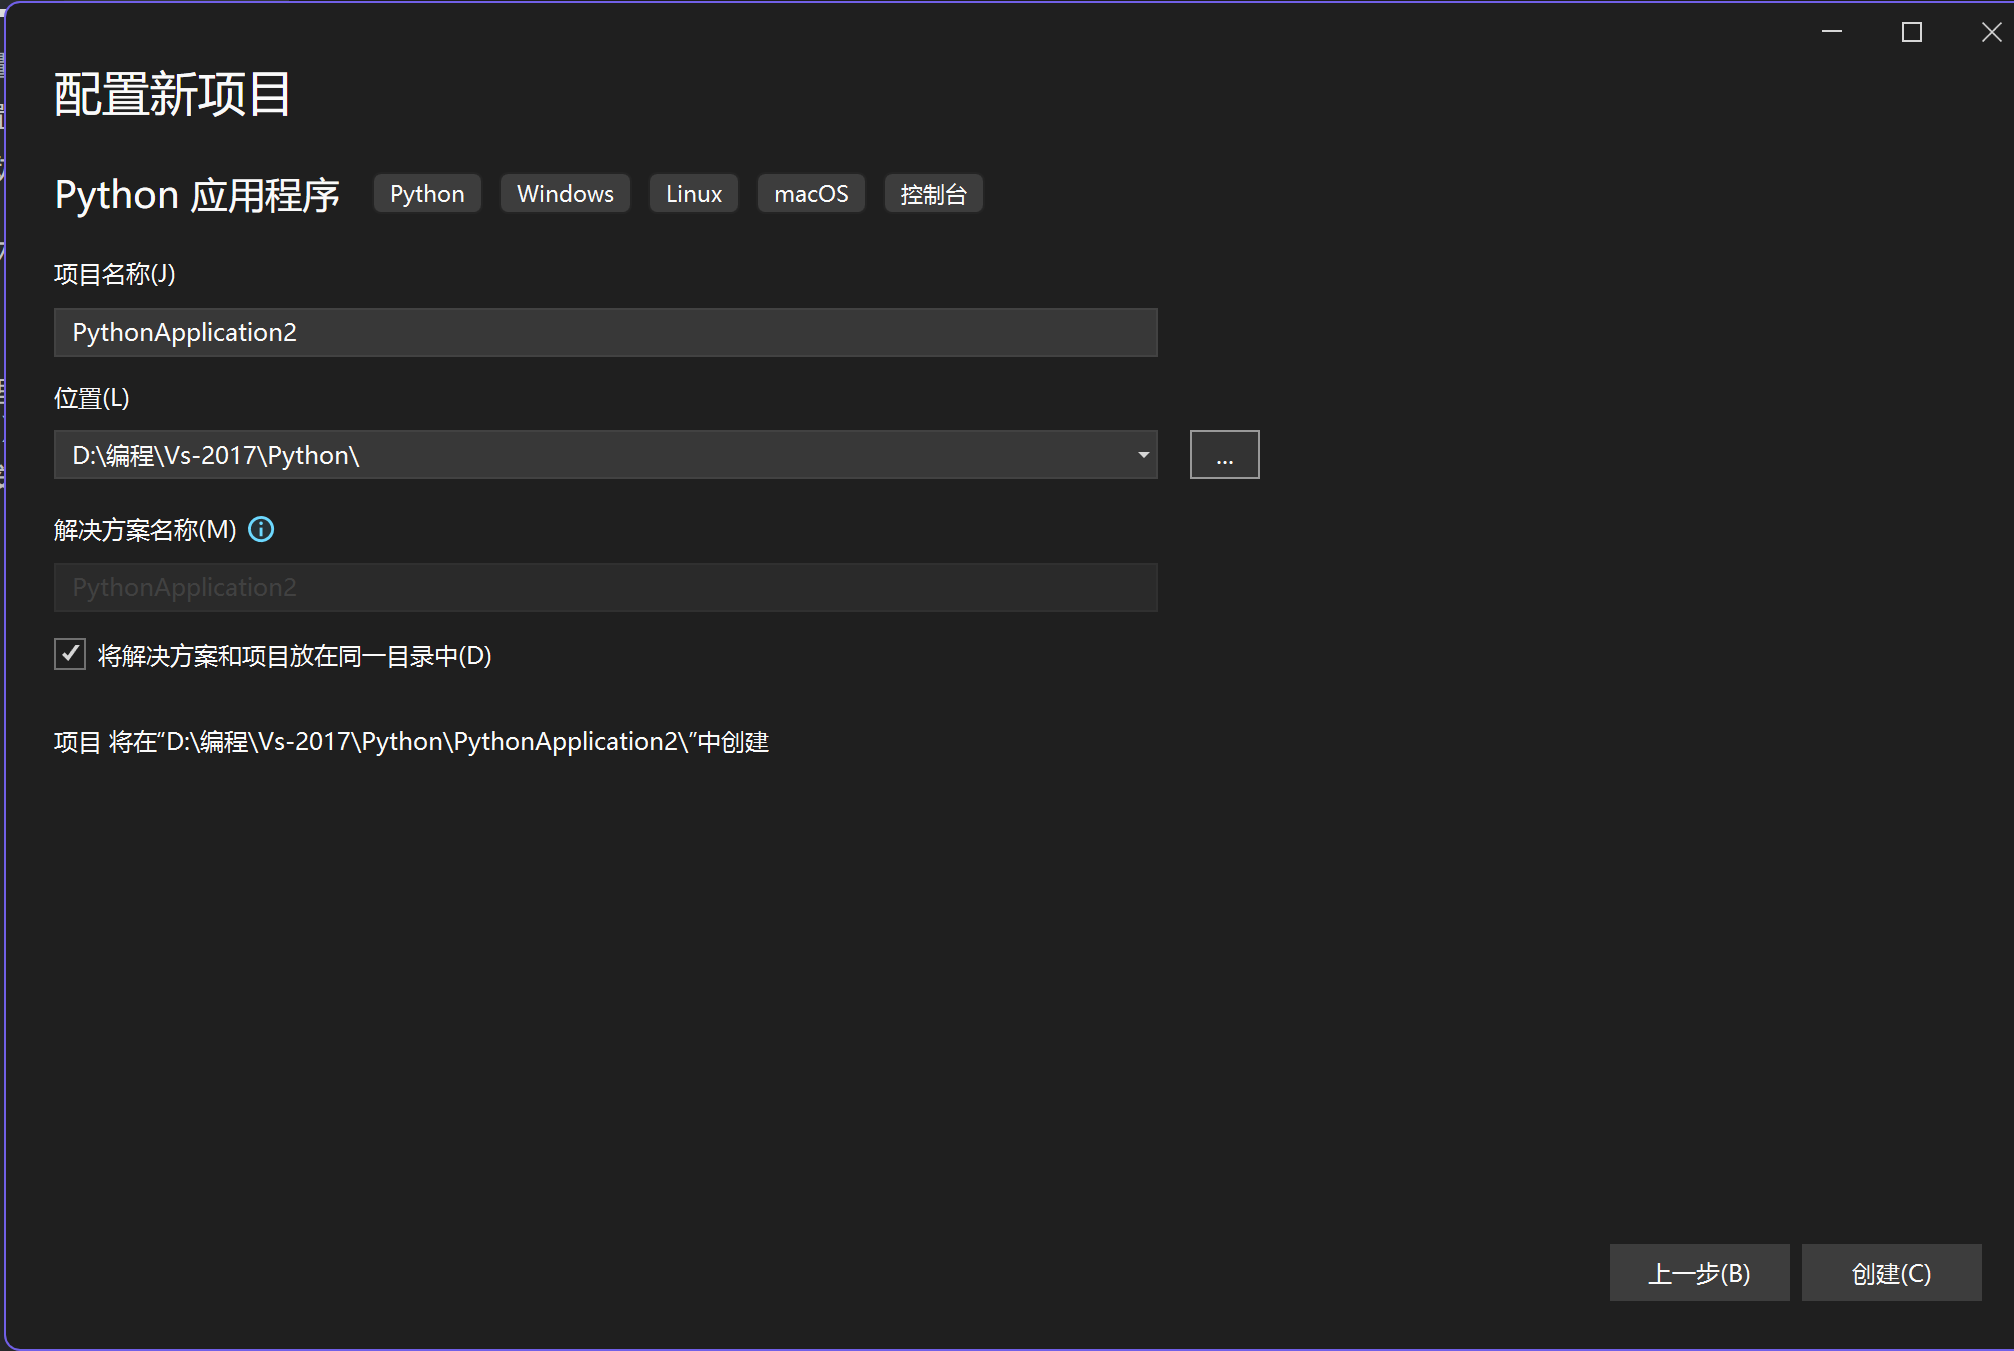Click the 位置(L) location label
Viewport: 2014px width, 1351px height.
92,398
